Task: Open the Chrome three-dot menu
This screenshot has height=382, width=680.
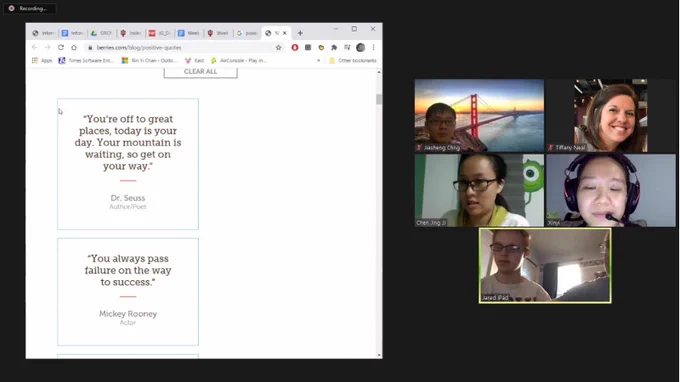Action: 373,47
